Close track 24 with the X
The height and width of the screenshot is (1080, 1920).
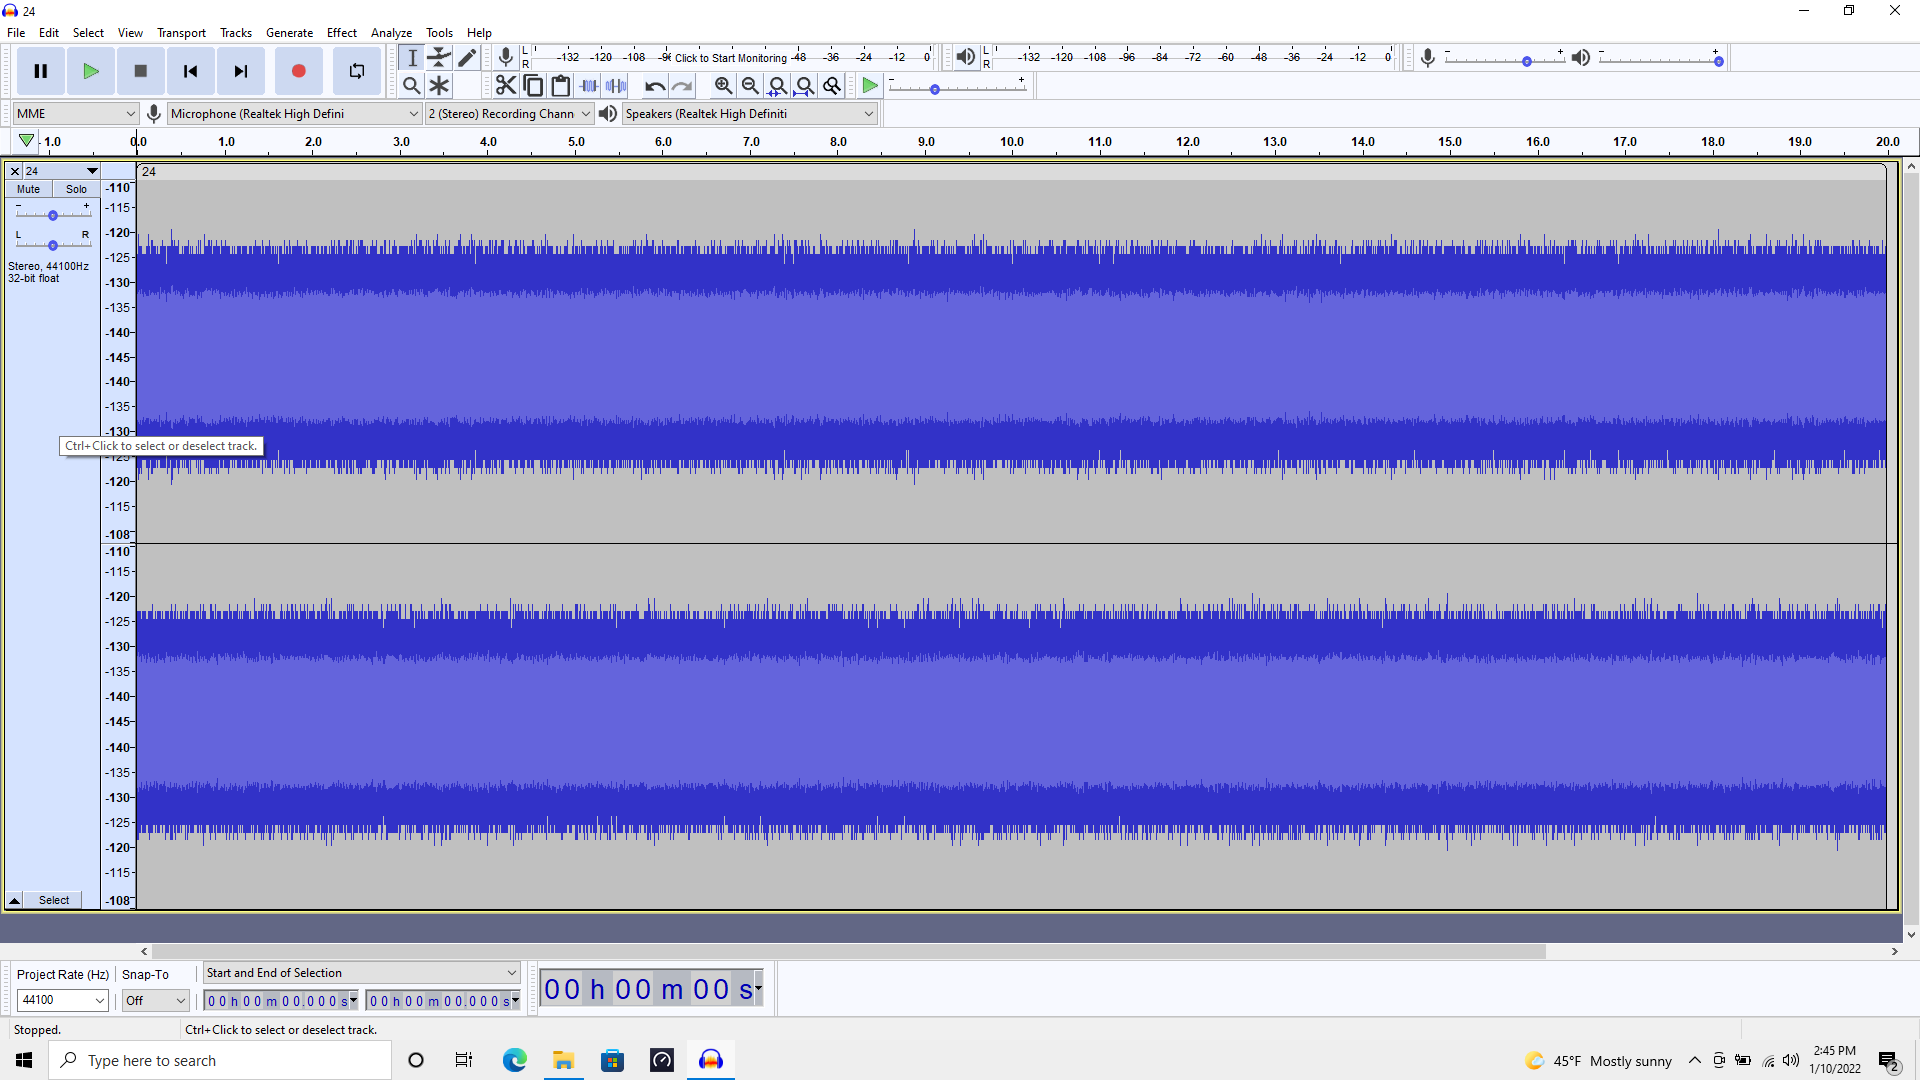(15, 171)
